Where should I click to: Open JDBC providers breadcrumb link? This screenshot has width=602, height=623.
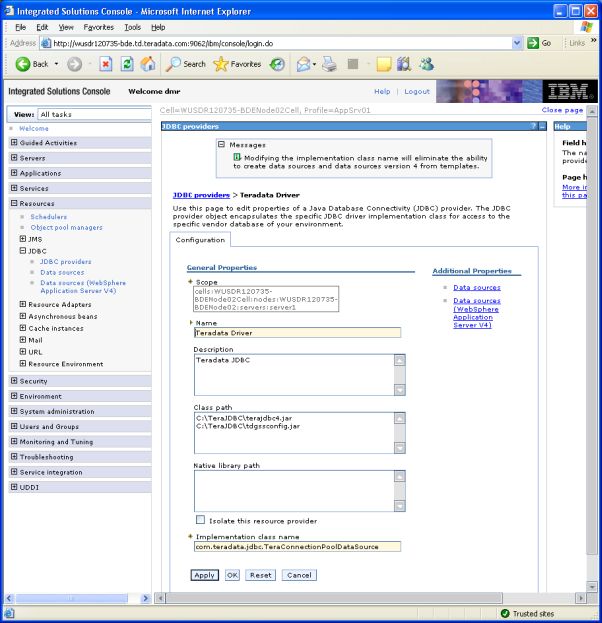[x=201, y=195]
